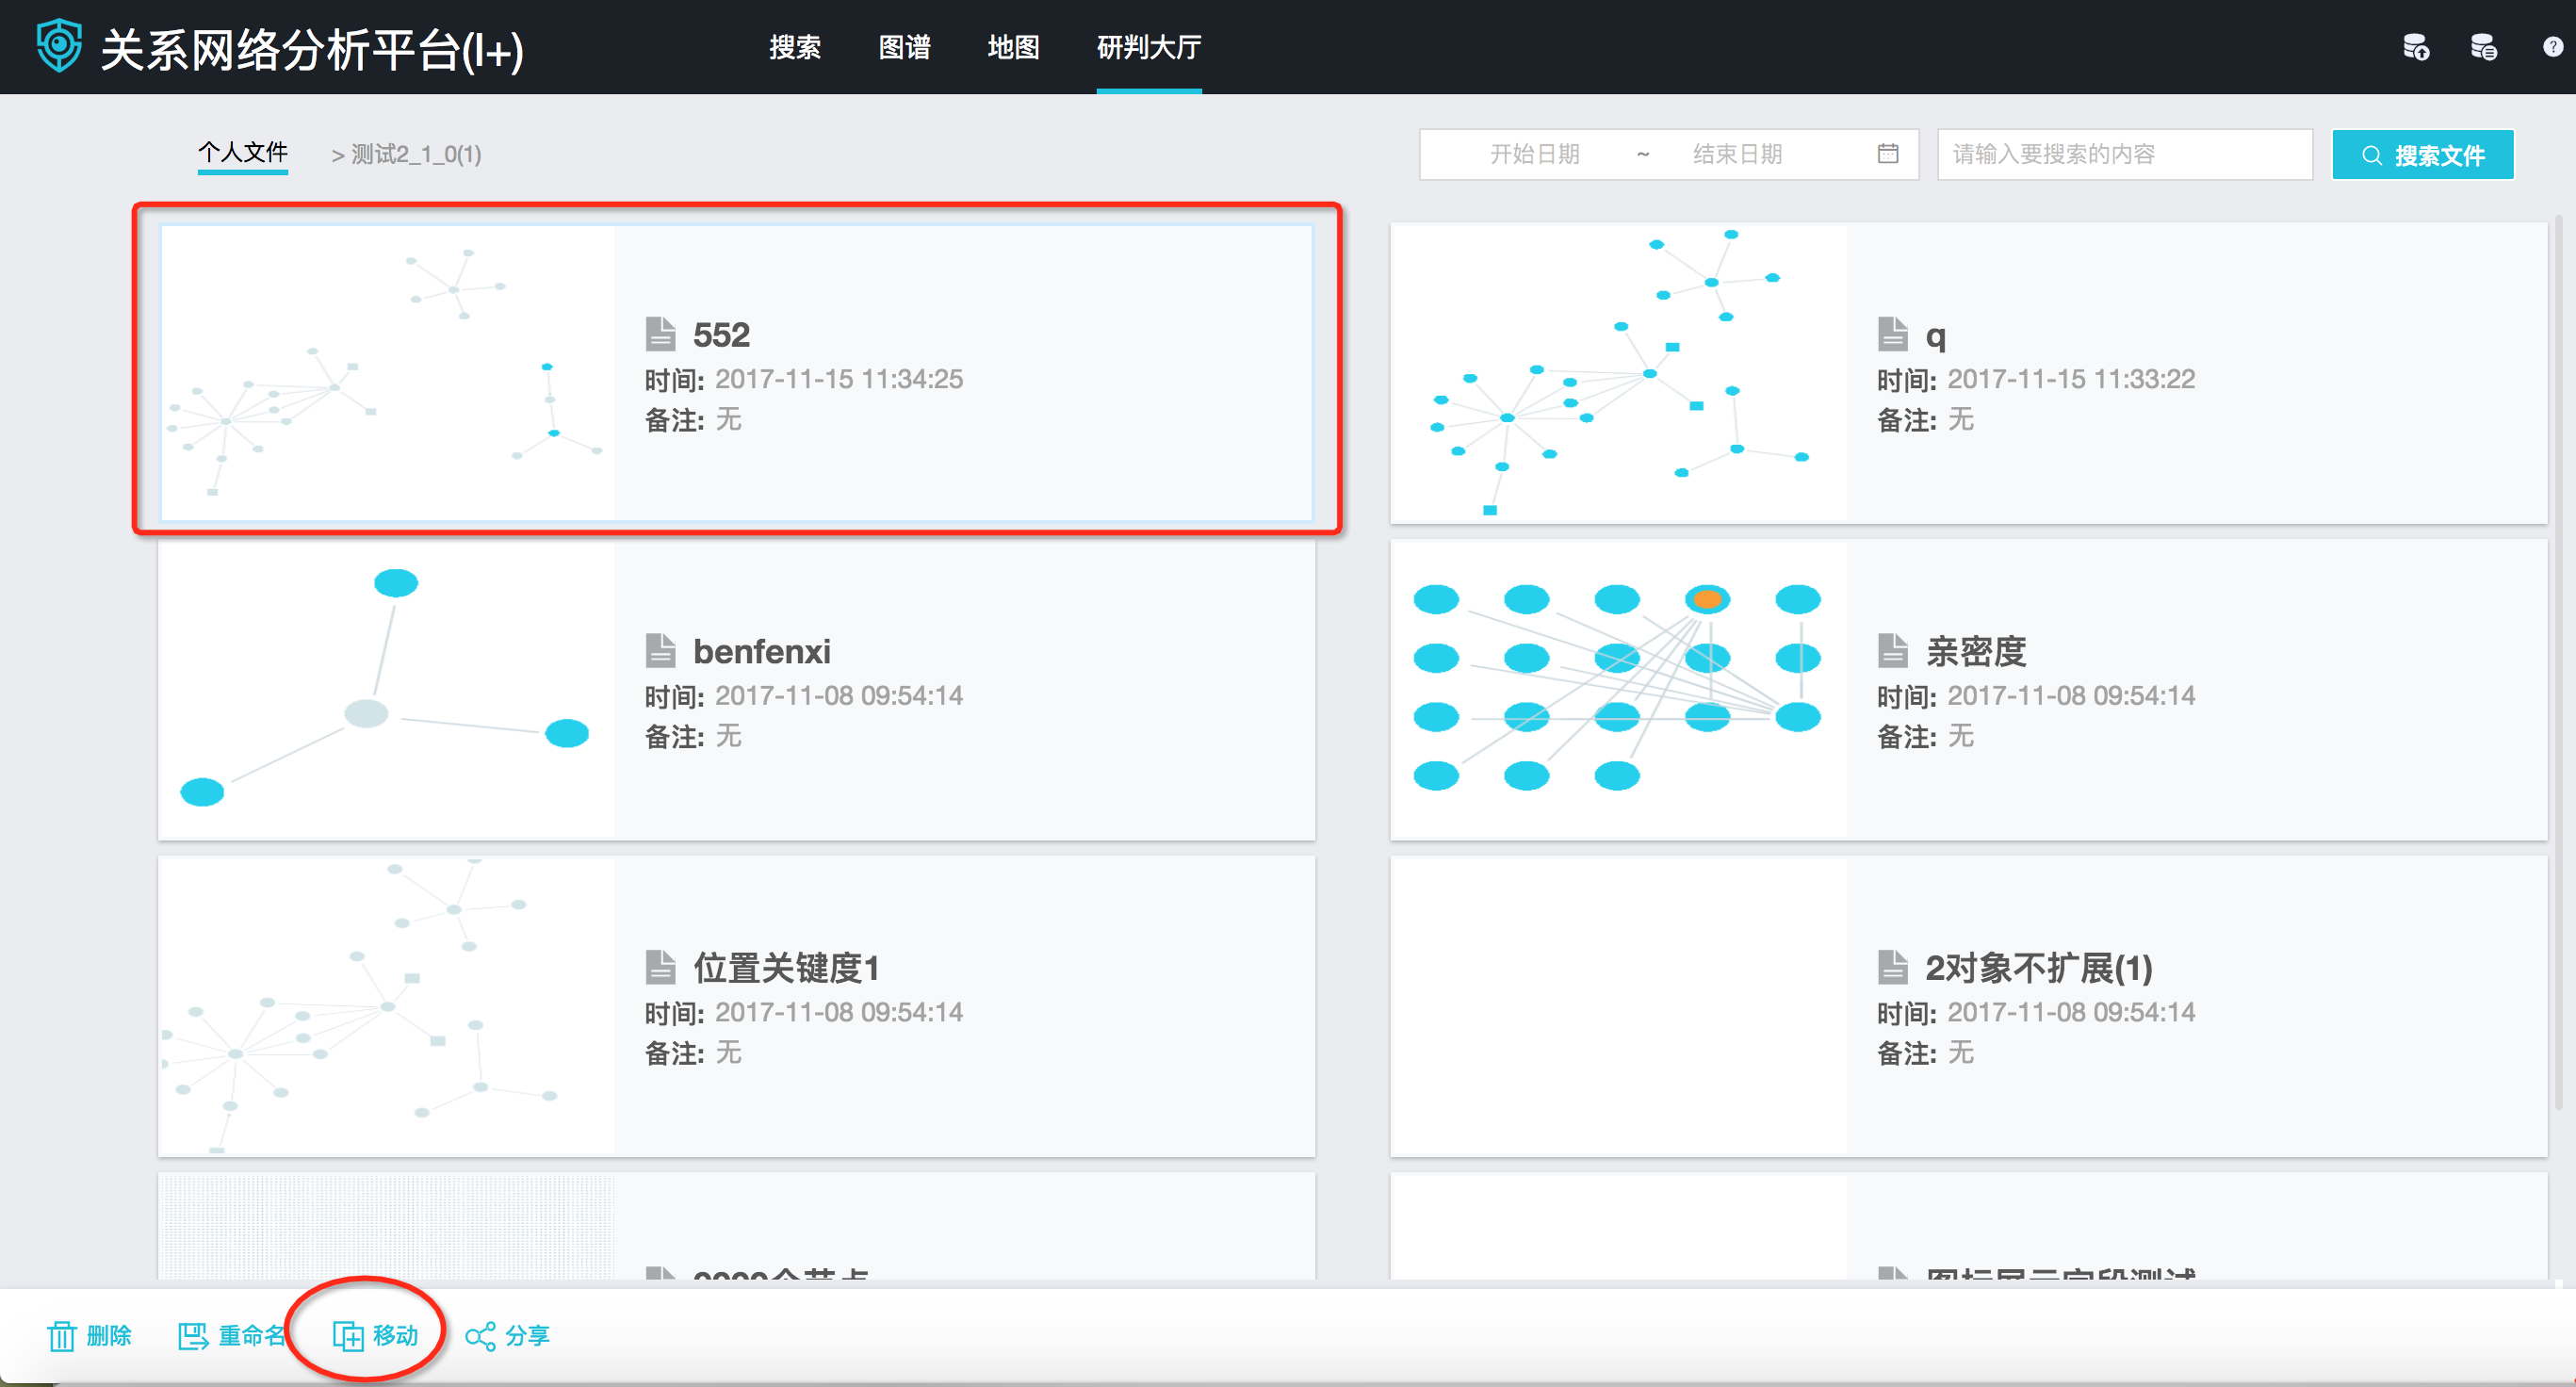Image resolution: width=2576 pixels, height=1387 pixels.
Task: Click the file name 552
Action: pos(721,335)
